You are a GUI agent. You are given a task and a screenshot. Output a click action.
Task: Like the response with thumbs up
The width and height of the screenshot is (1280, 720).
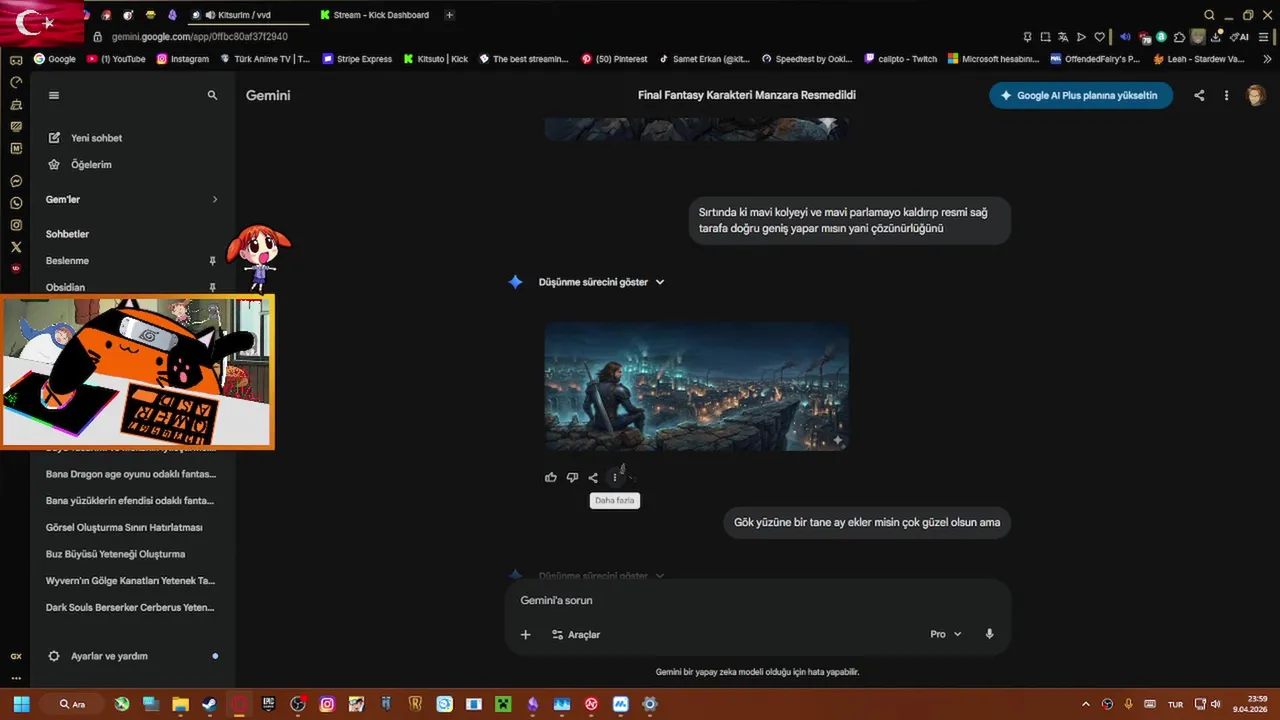click(551, 478)
